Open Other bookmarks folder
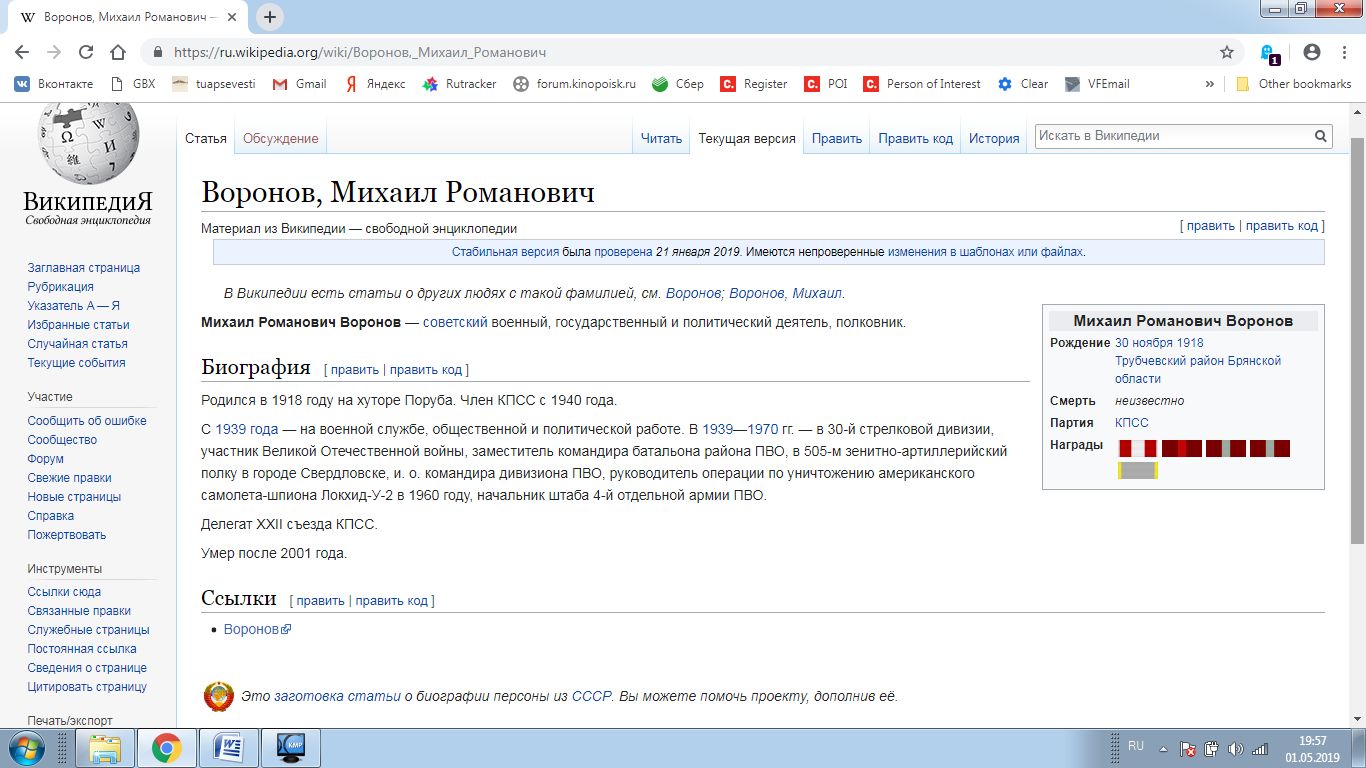The height and width of the screenshot is (768, 1366). click(x=1294, y=84)
